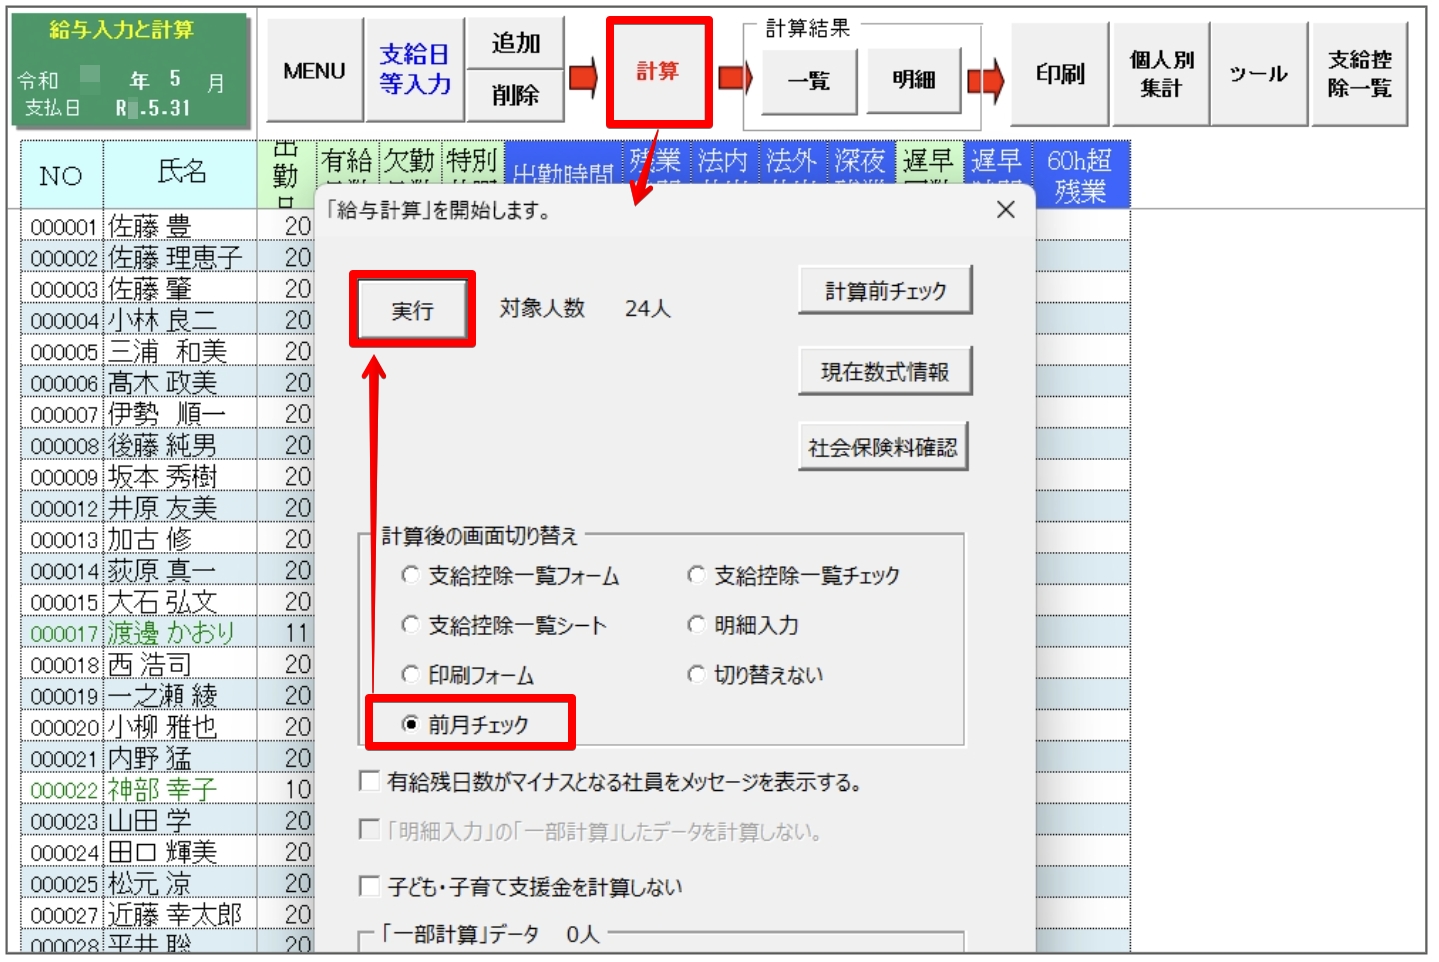Screen dimensions: 1439x962
Task: Select the row for 小林 良二
Action: (x=167, y=320)
